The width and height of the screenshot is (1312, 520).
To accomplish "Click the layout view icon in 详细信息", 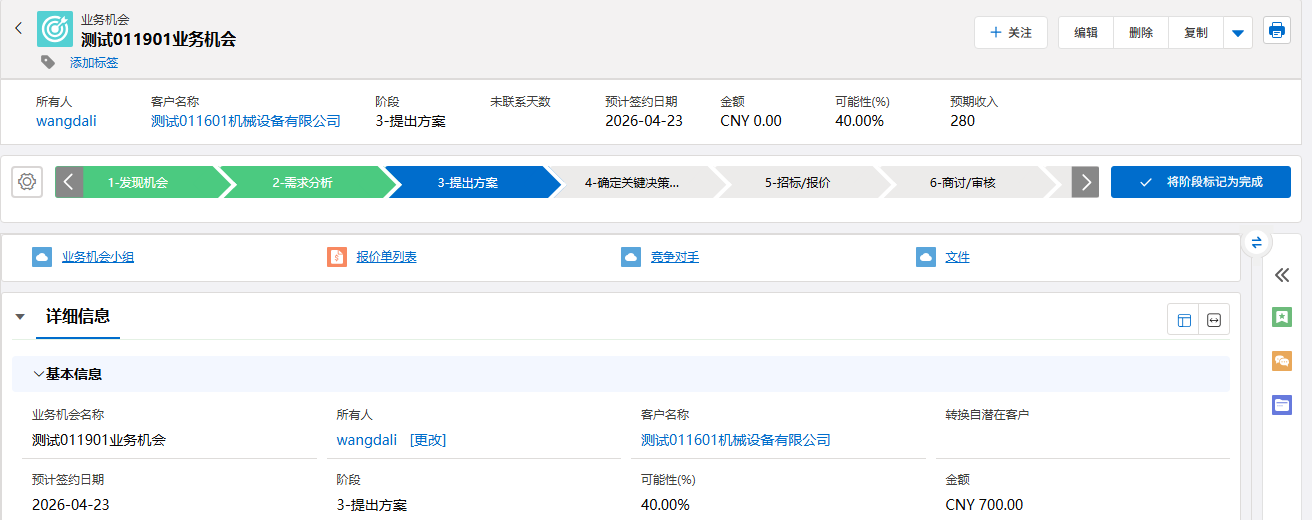I will (x=1184, y=320).
